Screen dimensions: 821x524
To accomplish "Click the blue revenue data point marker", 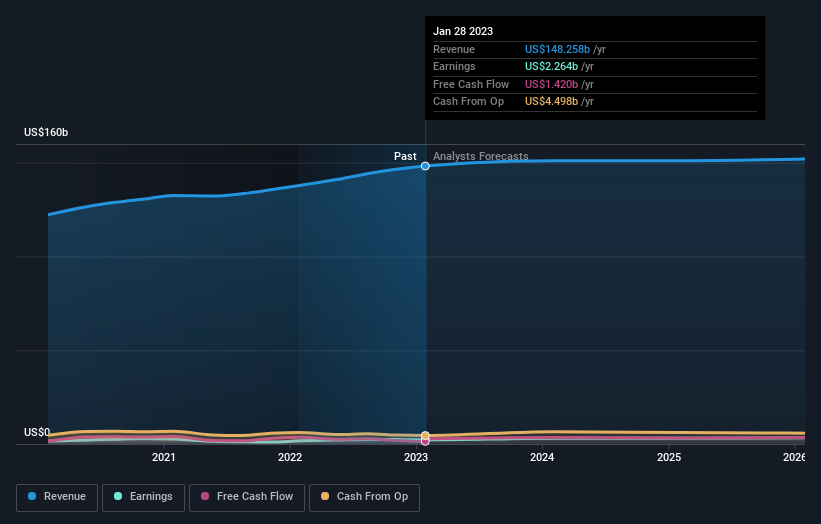I will (x=425, y=166).
